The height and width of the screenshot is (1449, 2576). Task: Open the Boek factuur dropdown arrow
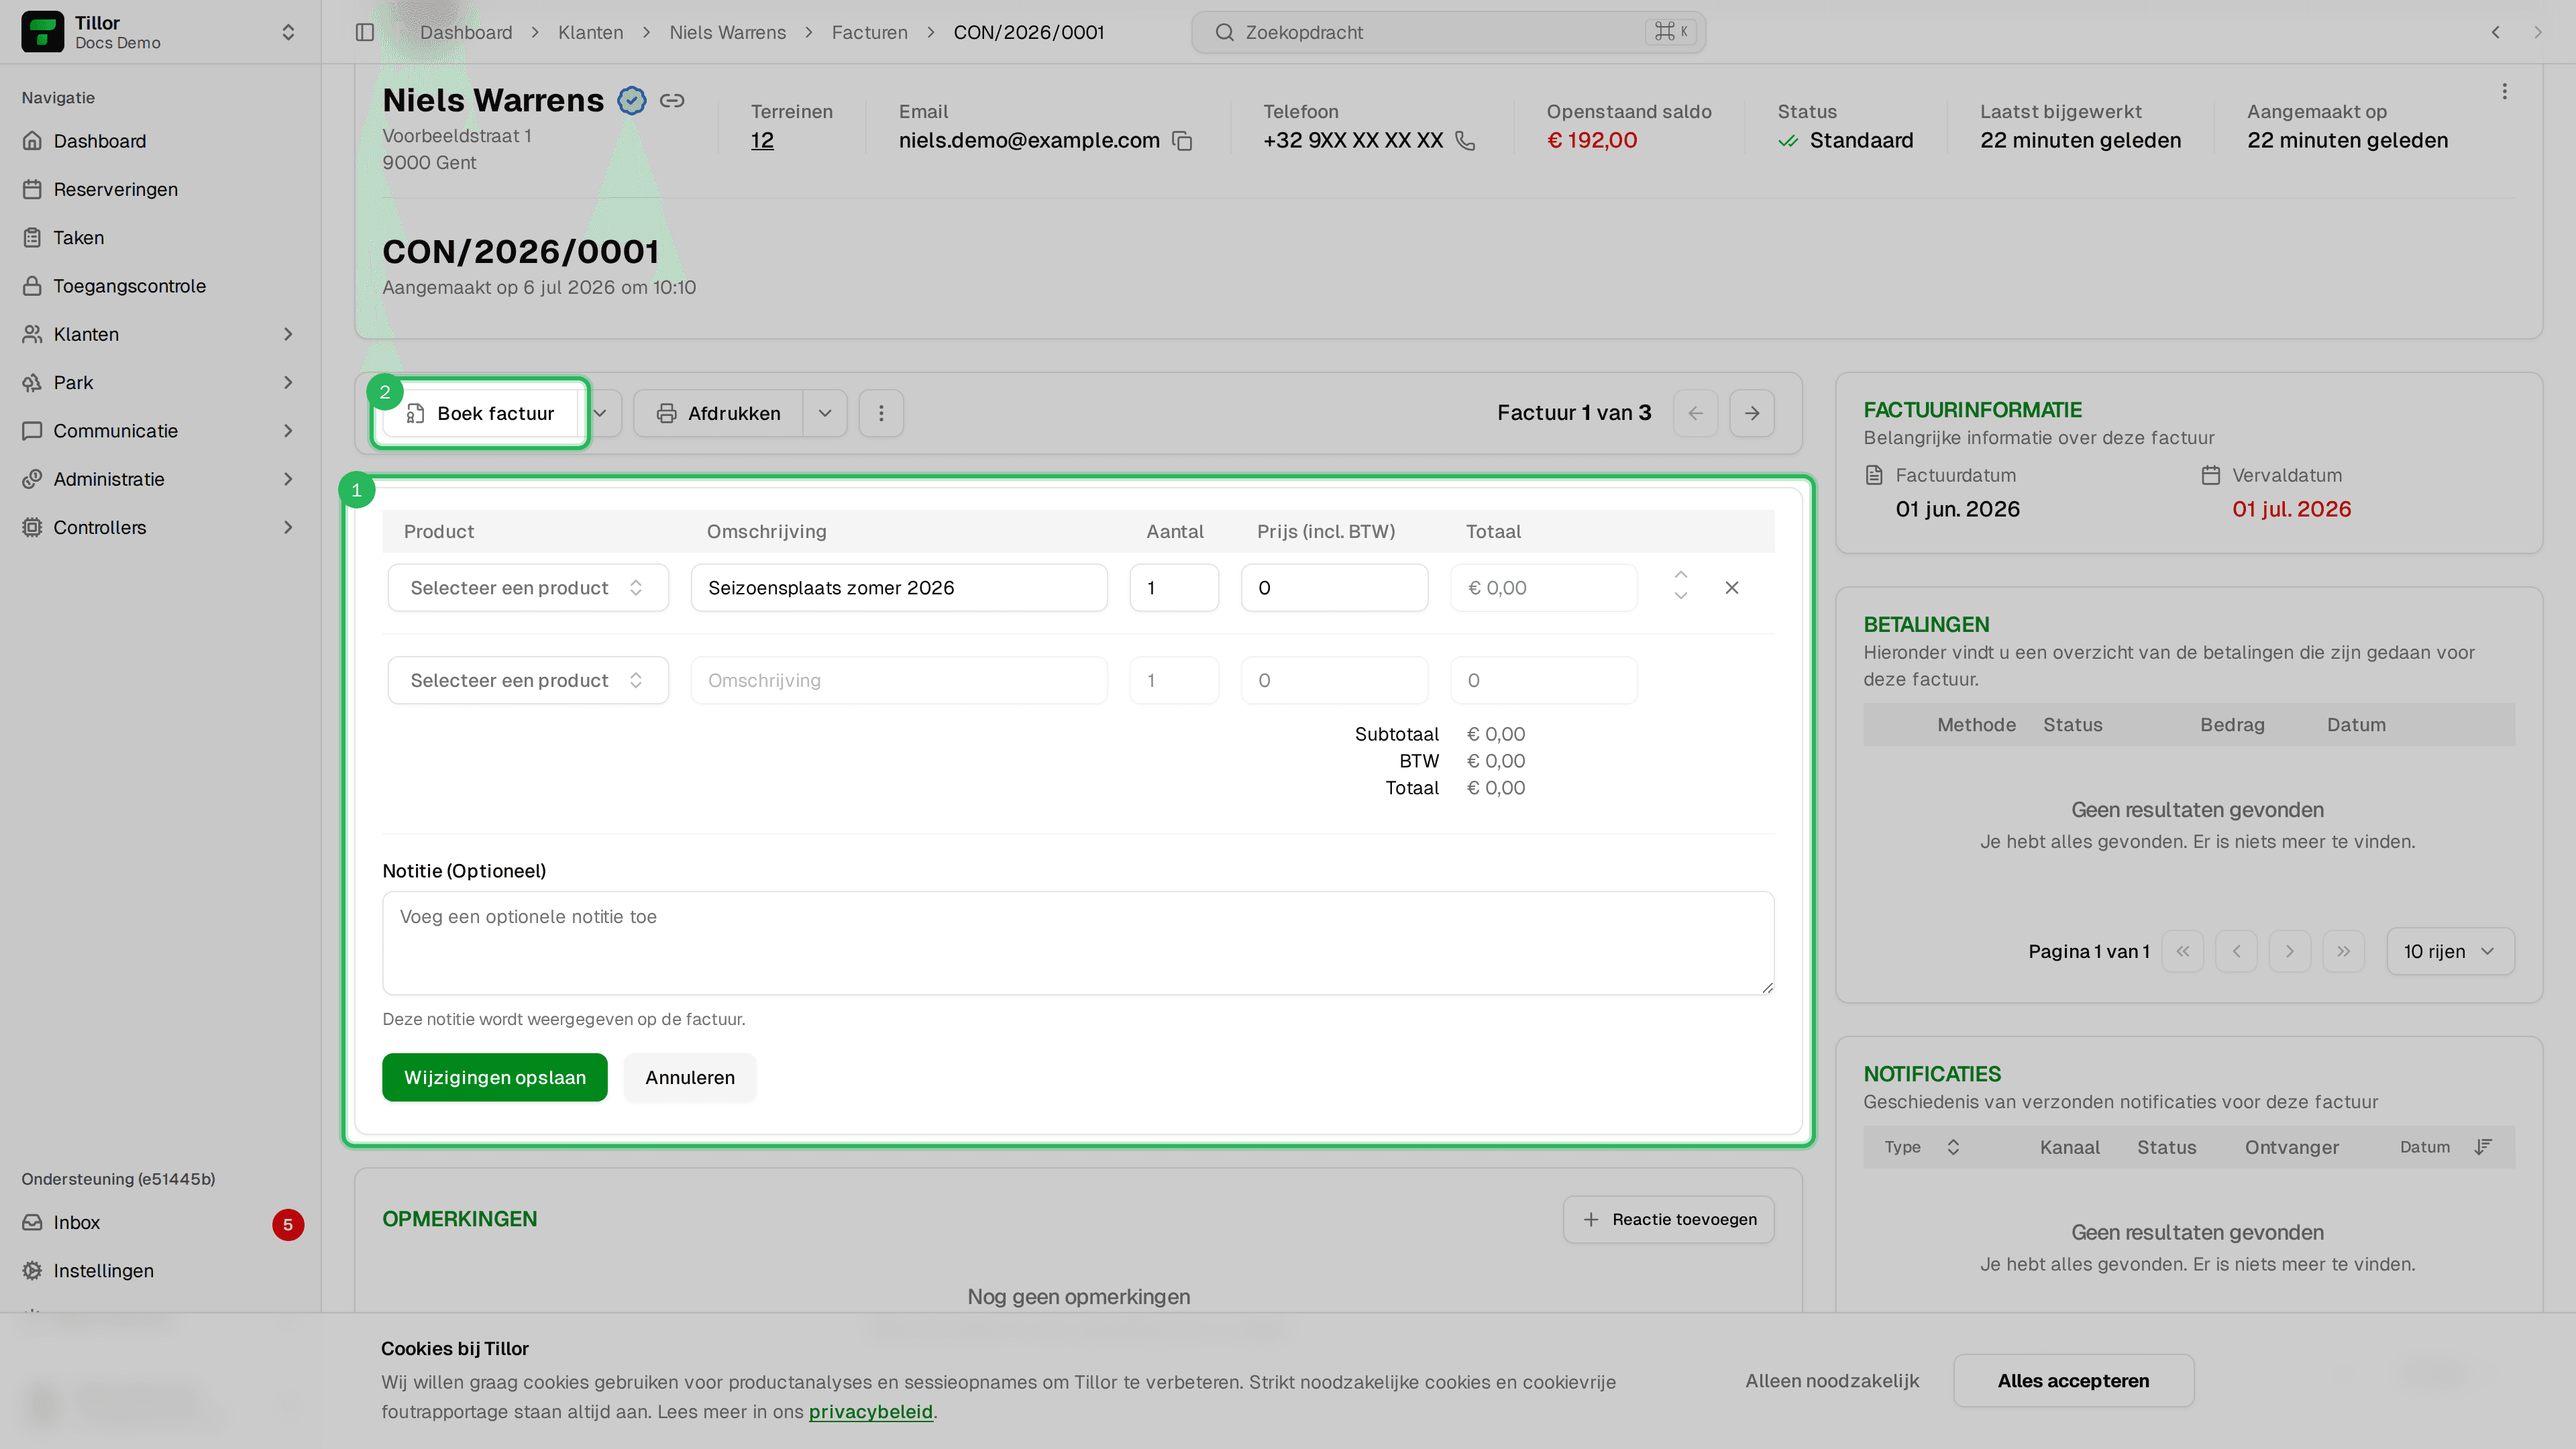[x=600, y=413]
